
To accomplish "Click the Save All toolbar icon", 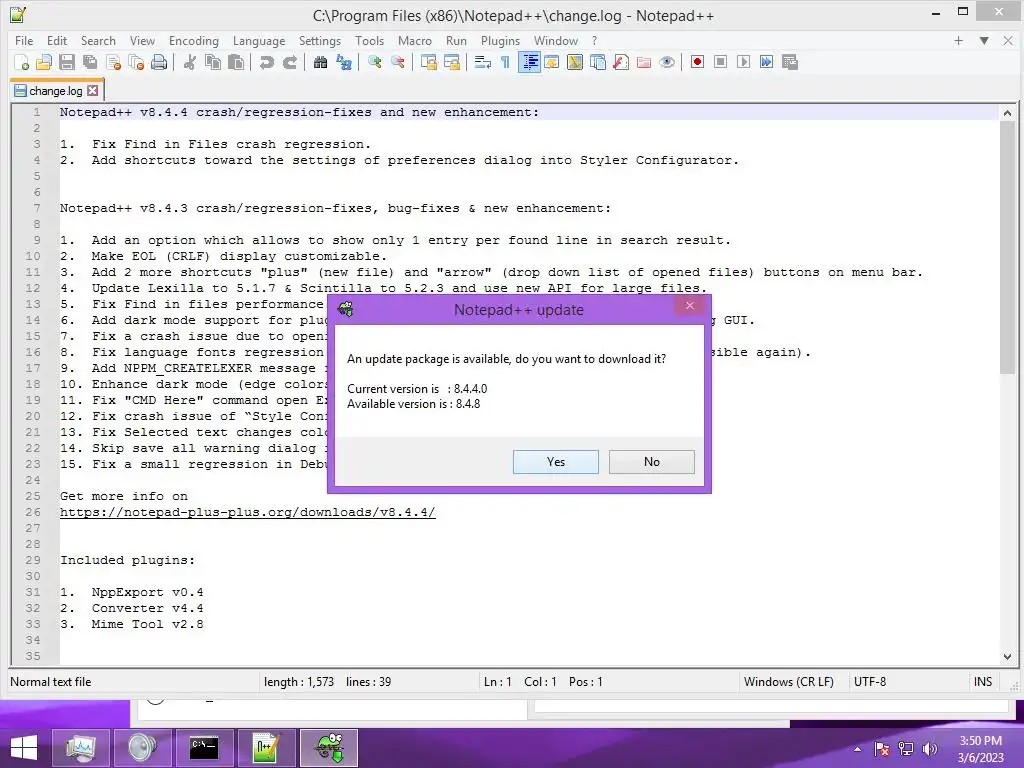I will pyautogui.click(x=89, y=62).
